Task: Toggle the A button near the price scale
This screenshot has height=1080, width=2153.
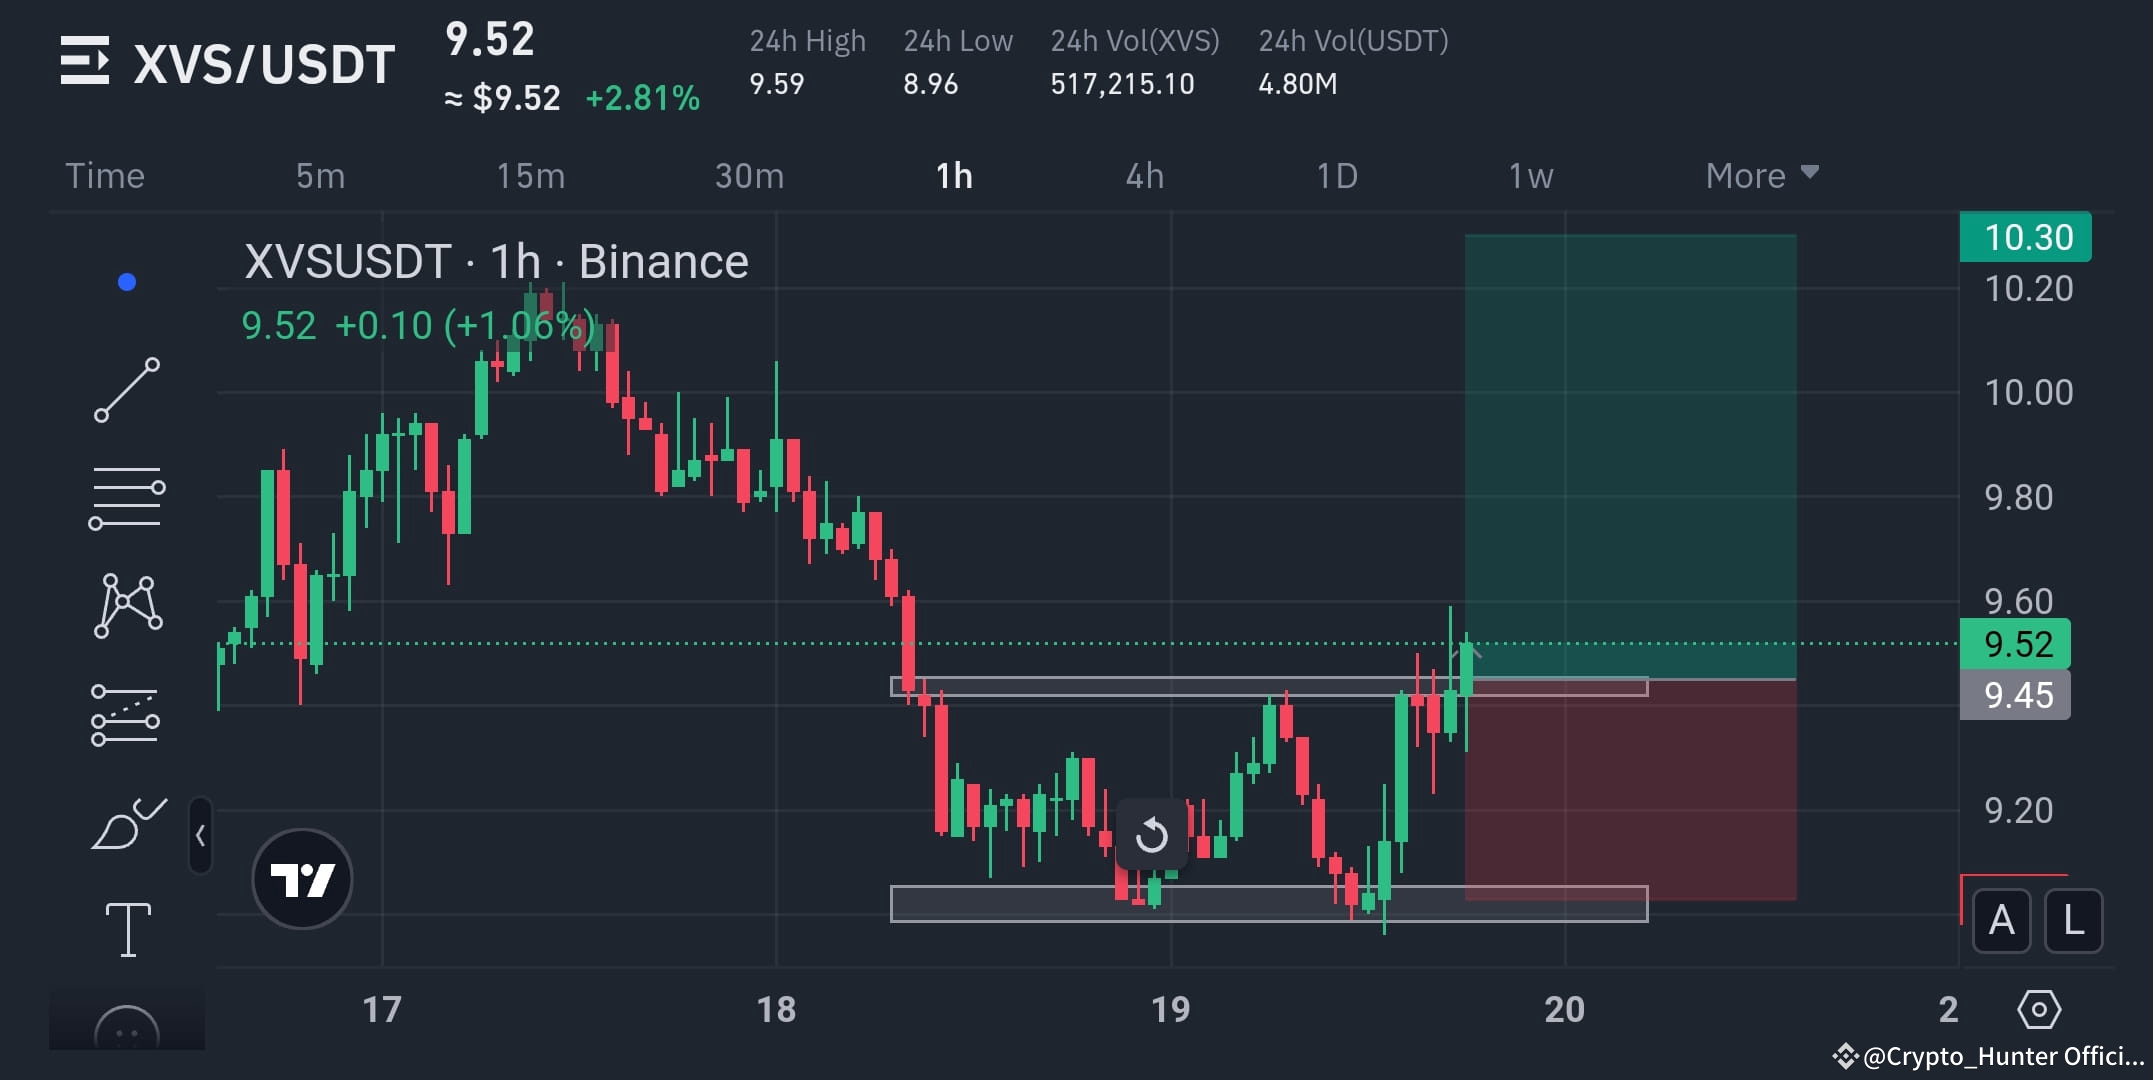Action: click(2000, 921)
